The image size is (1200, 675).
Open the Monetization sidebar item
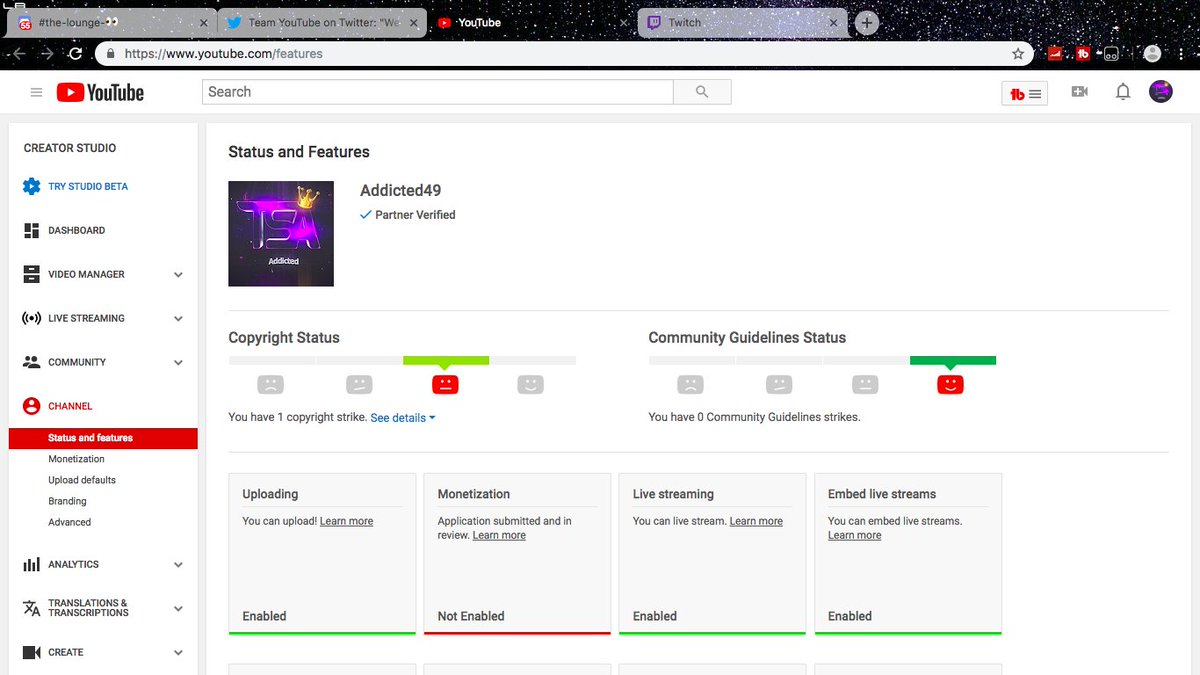76,459
